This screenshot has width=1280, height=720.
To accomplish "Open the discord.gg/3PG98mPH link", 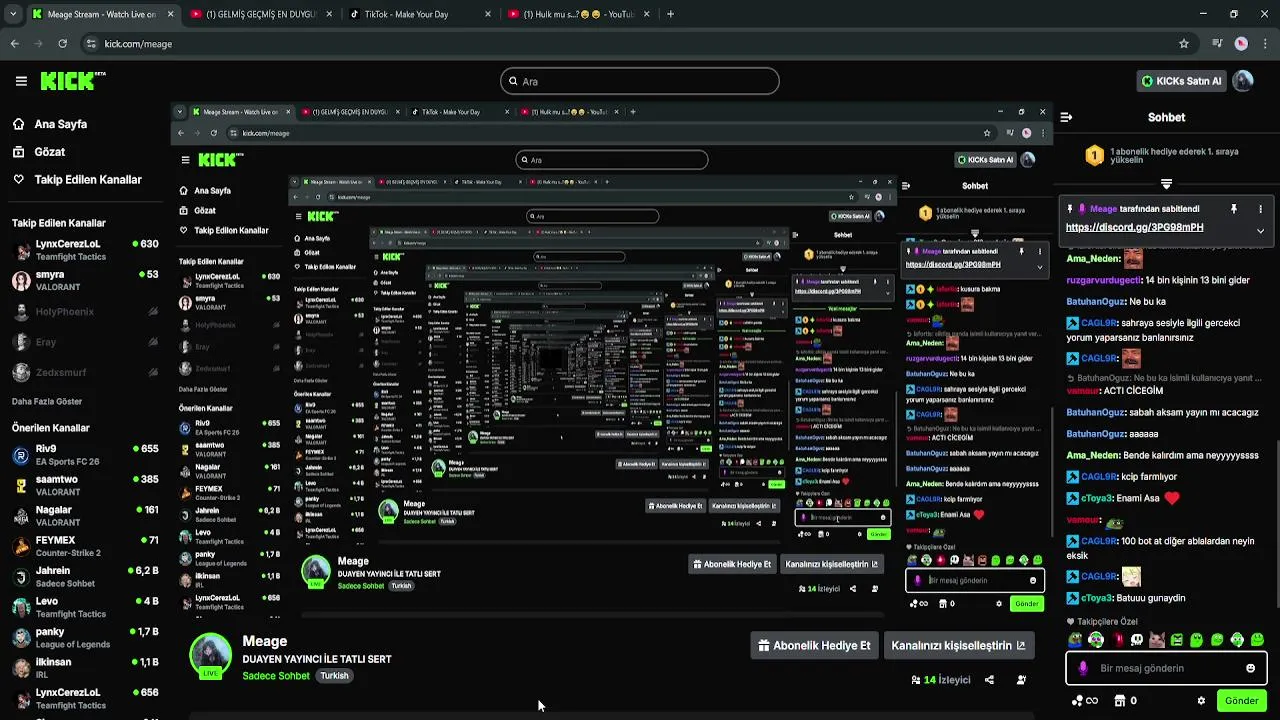I will pos(1134,228).
